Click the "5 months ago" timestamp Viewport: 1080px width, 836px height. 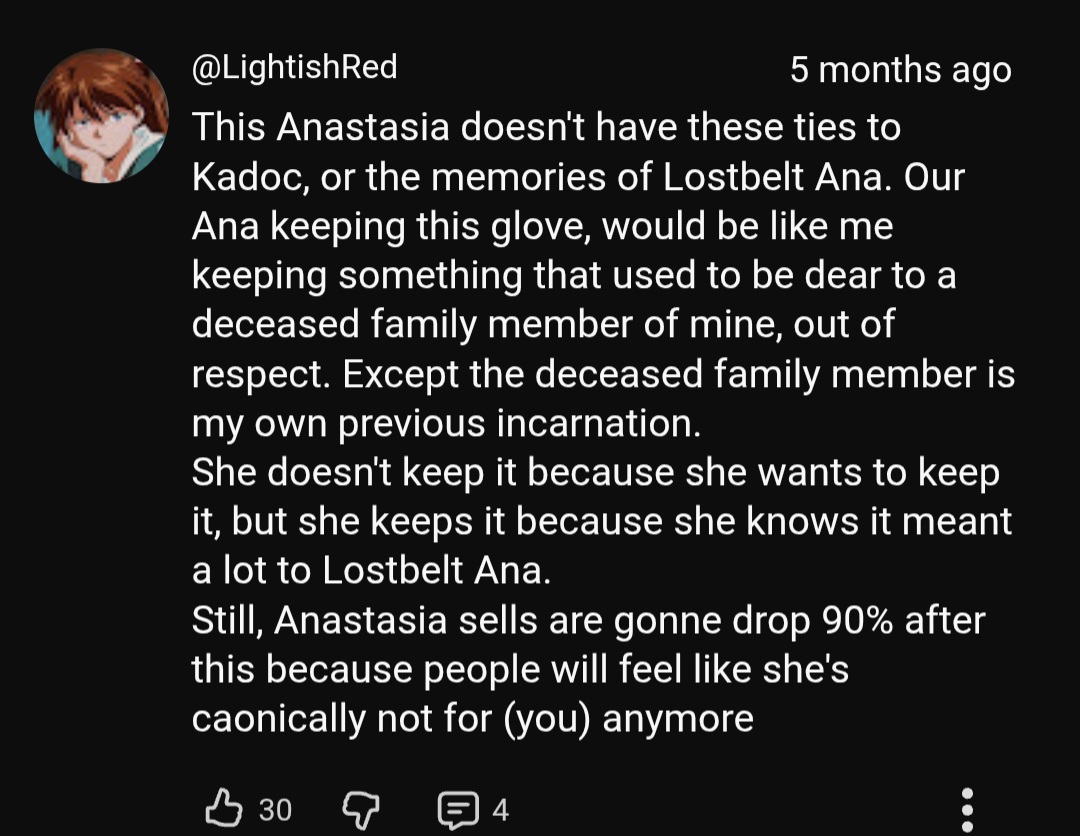(x=900, y=70)
